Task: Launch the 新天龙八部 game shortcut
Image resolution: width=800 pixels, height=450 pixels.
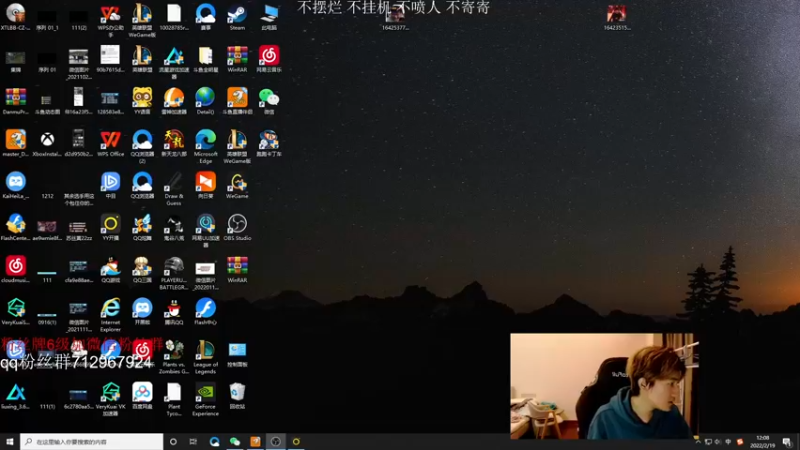Action: coord(173,143)
